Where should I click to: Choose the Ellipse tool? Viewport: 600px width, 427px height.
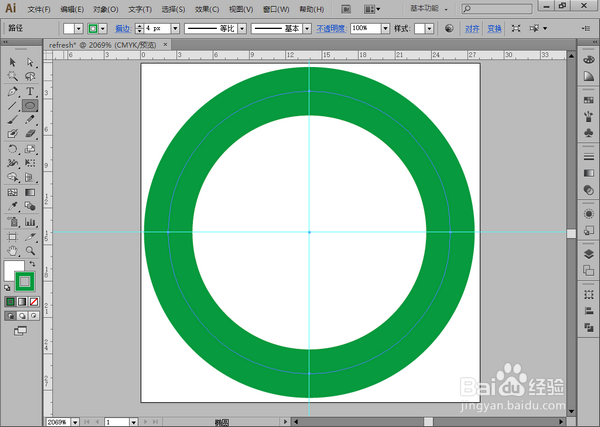pyautogui.click(x=30, y=106)
